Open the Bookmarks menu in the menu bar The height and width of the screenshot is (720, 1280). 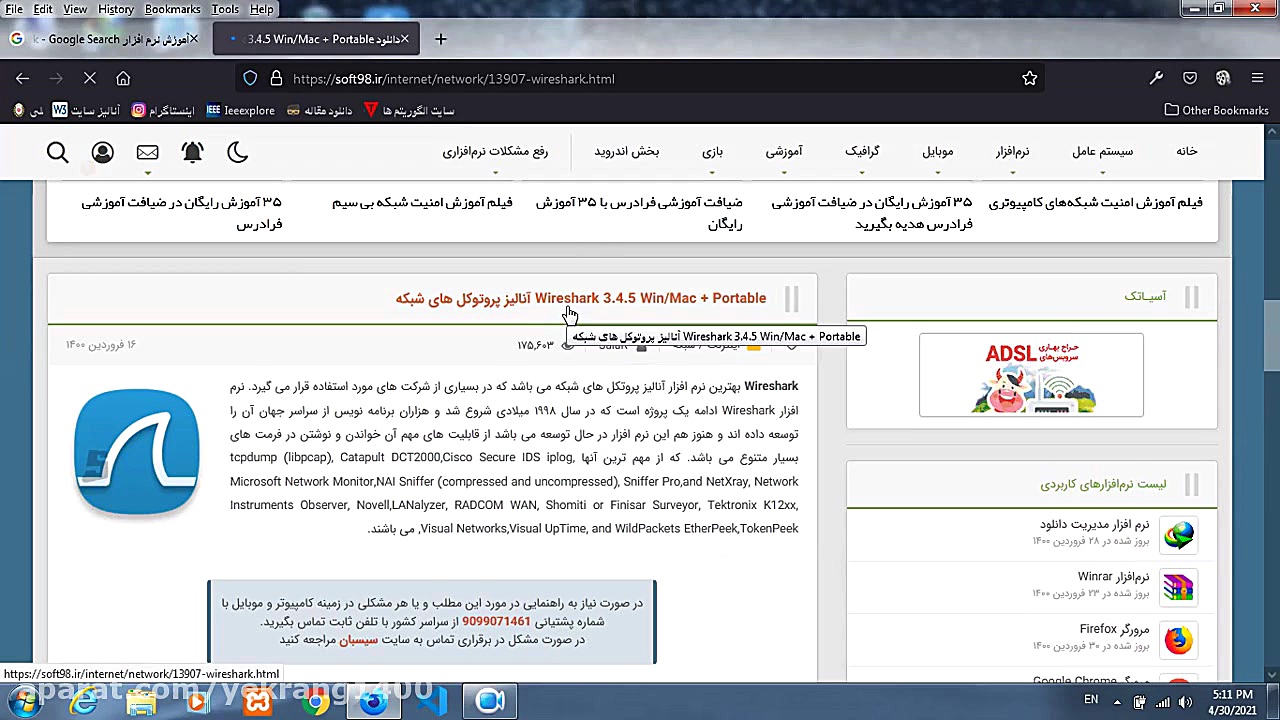click(x=172, y=9)
